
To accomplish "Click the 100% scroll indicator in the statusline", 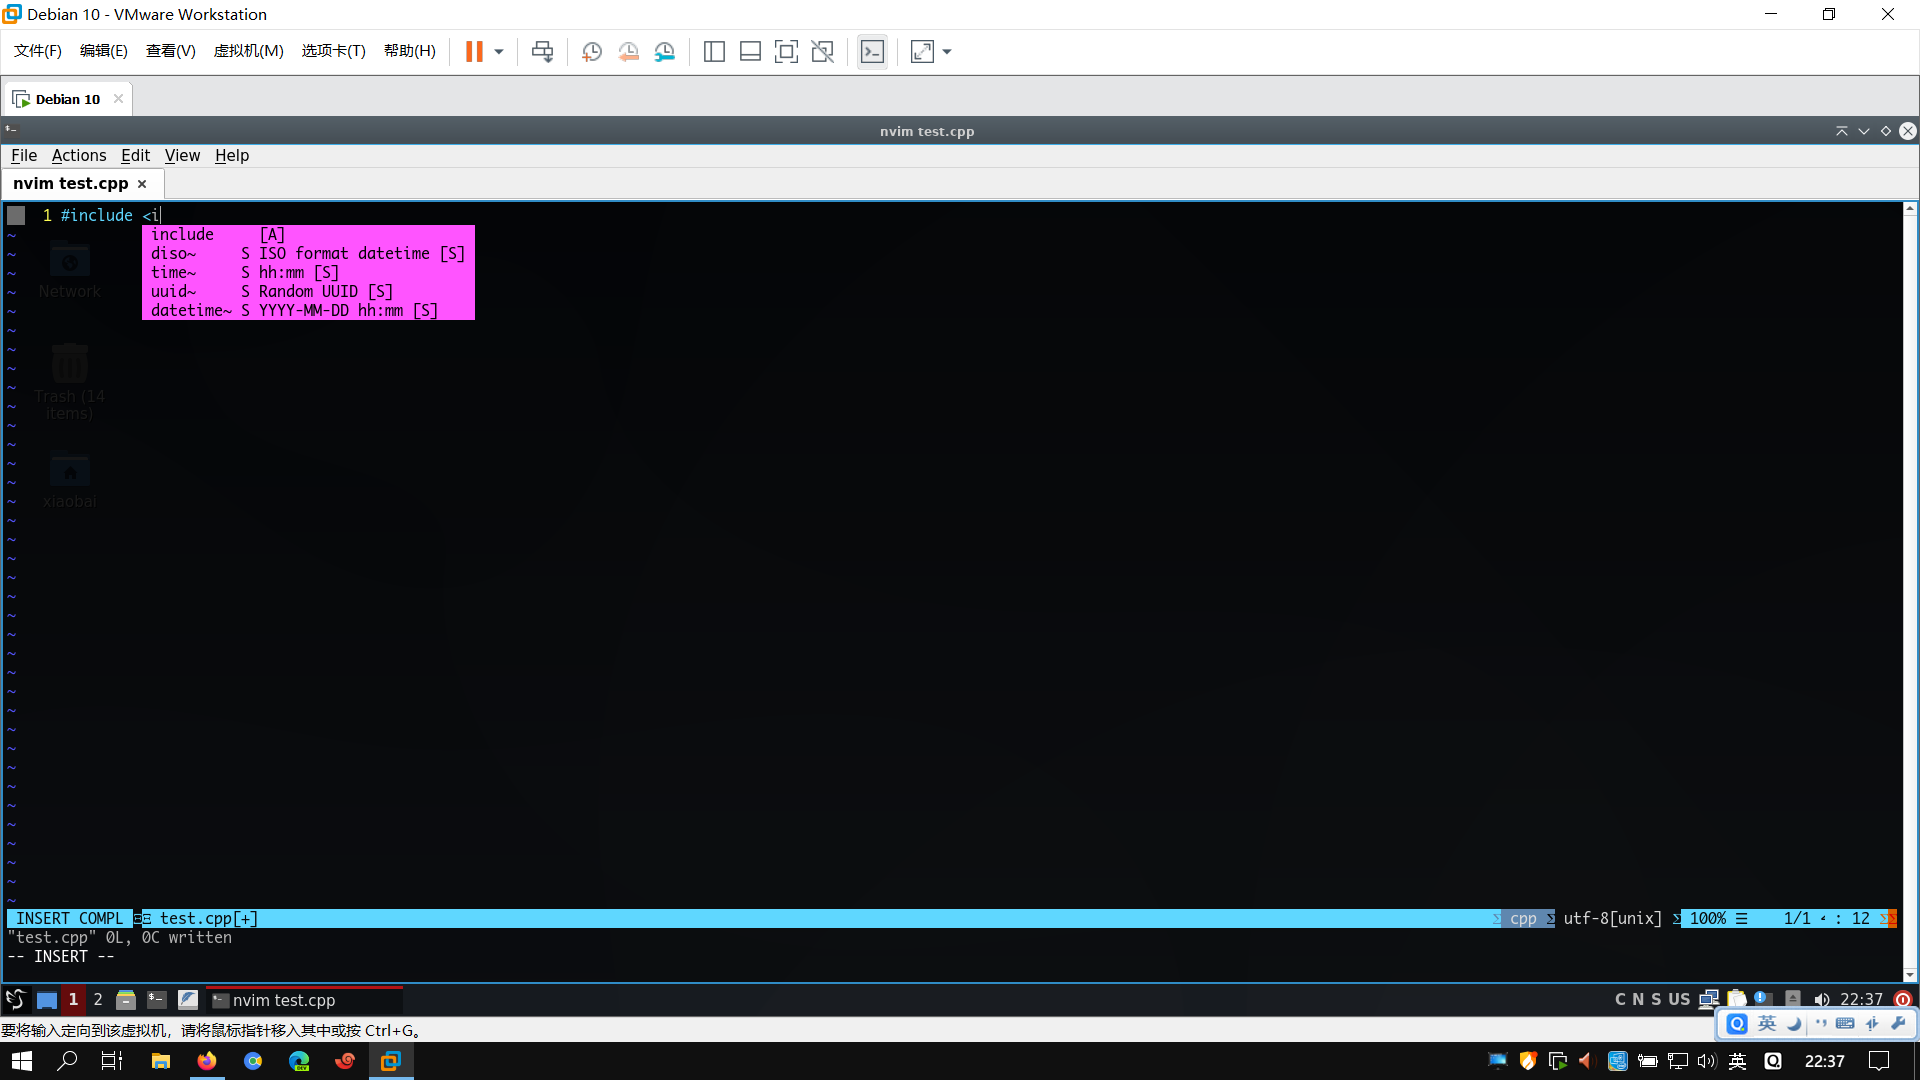I will (1706, 918).
